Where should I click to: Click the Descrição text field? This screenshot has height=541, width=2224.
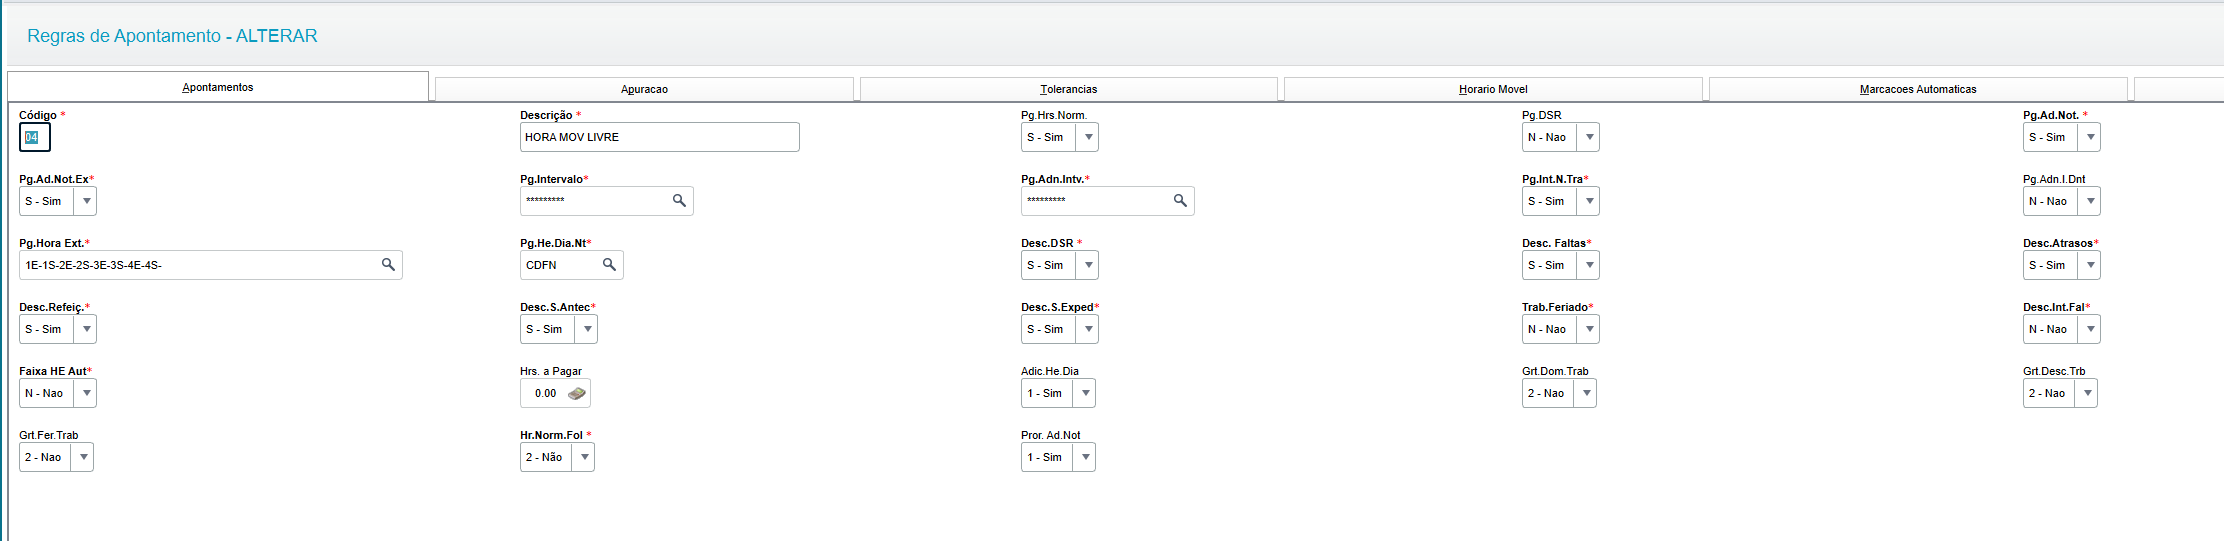tap(659, 137)
